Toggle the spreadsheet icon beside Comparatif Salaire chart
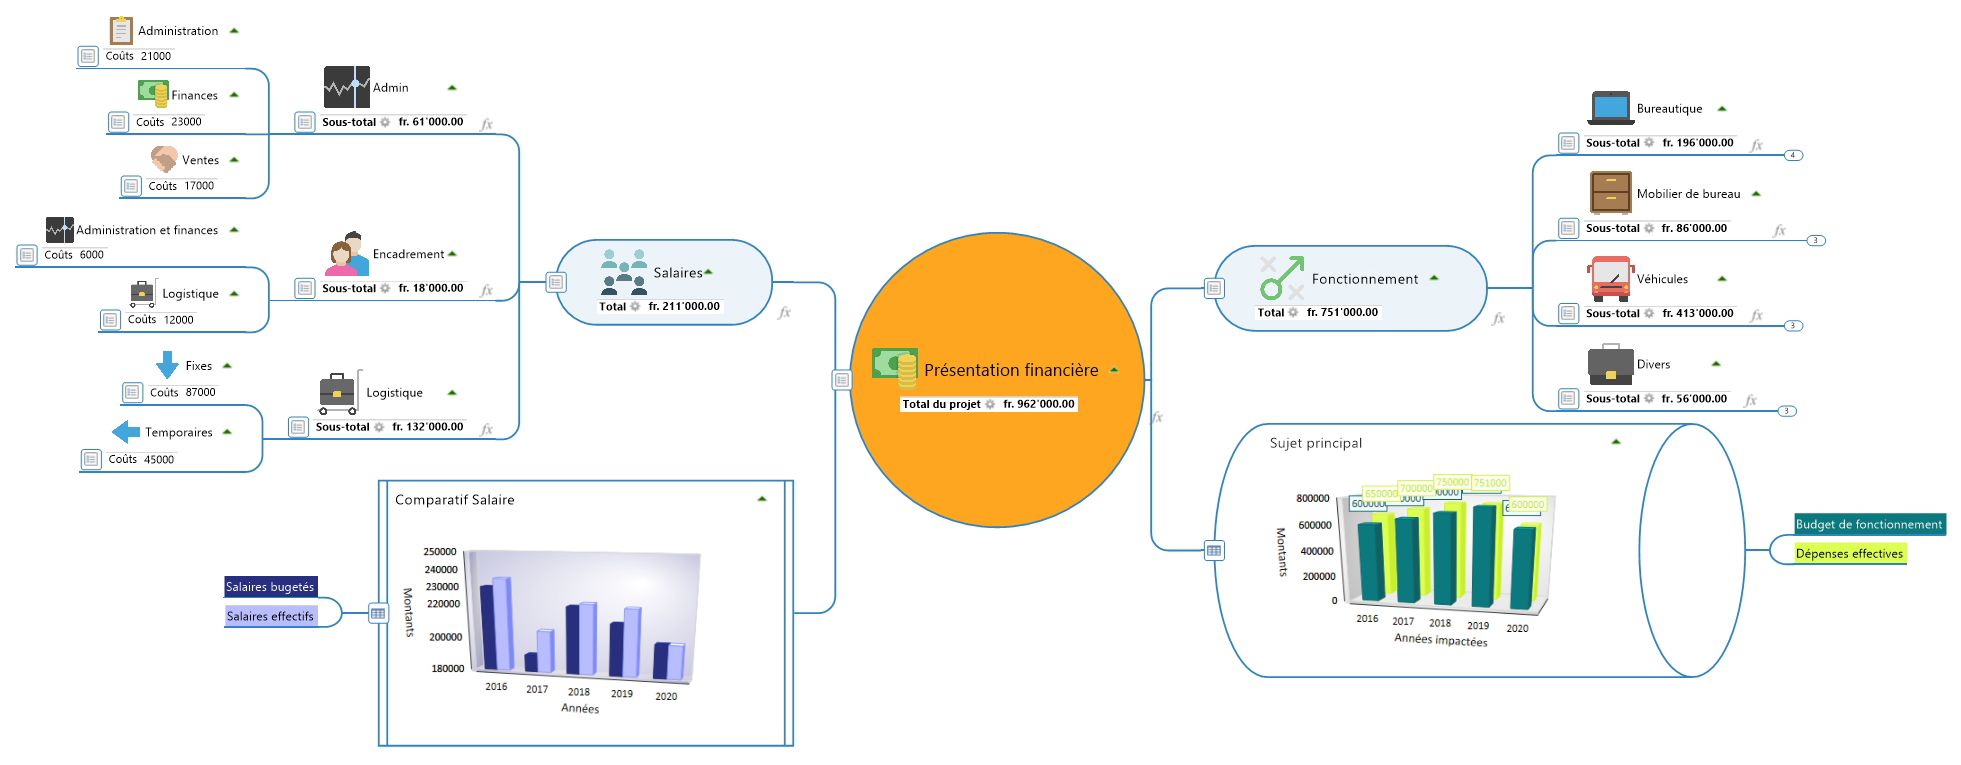This screenshot has height=765, width=1961. tap(378, 613)
